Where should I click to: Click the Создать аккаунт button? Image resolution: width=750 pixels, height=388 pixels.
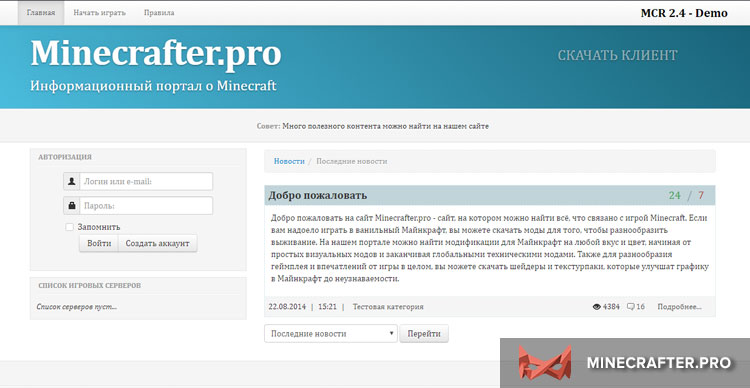(157, 243)
